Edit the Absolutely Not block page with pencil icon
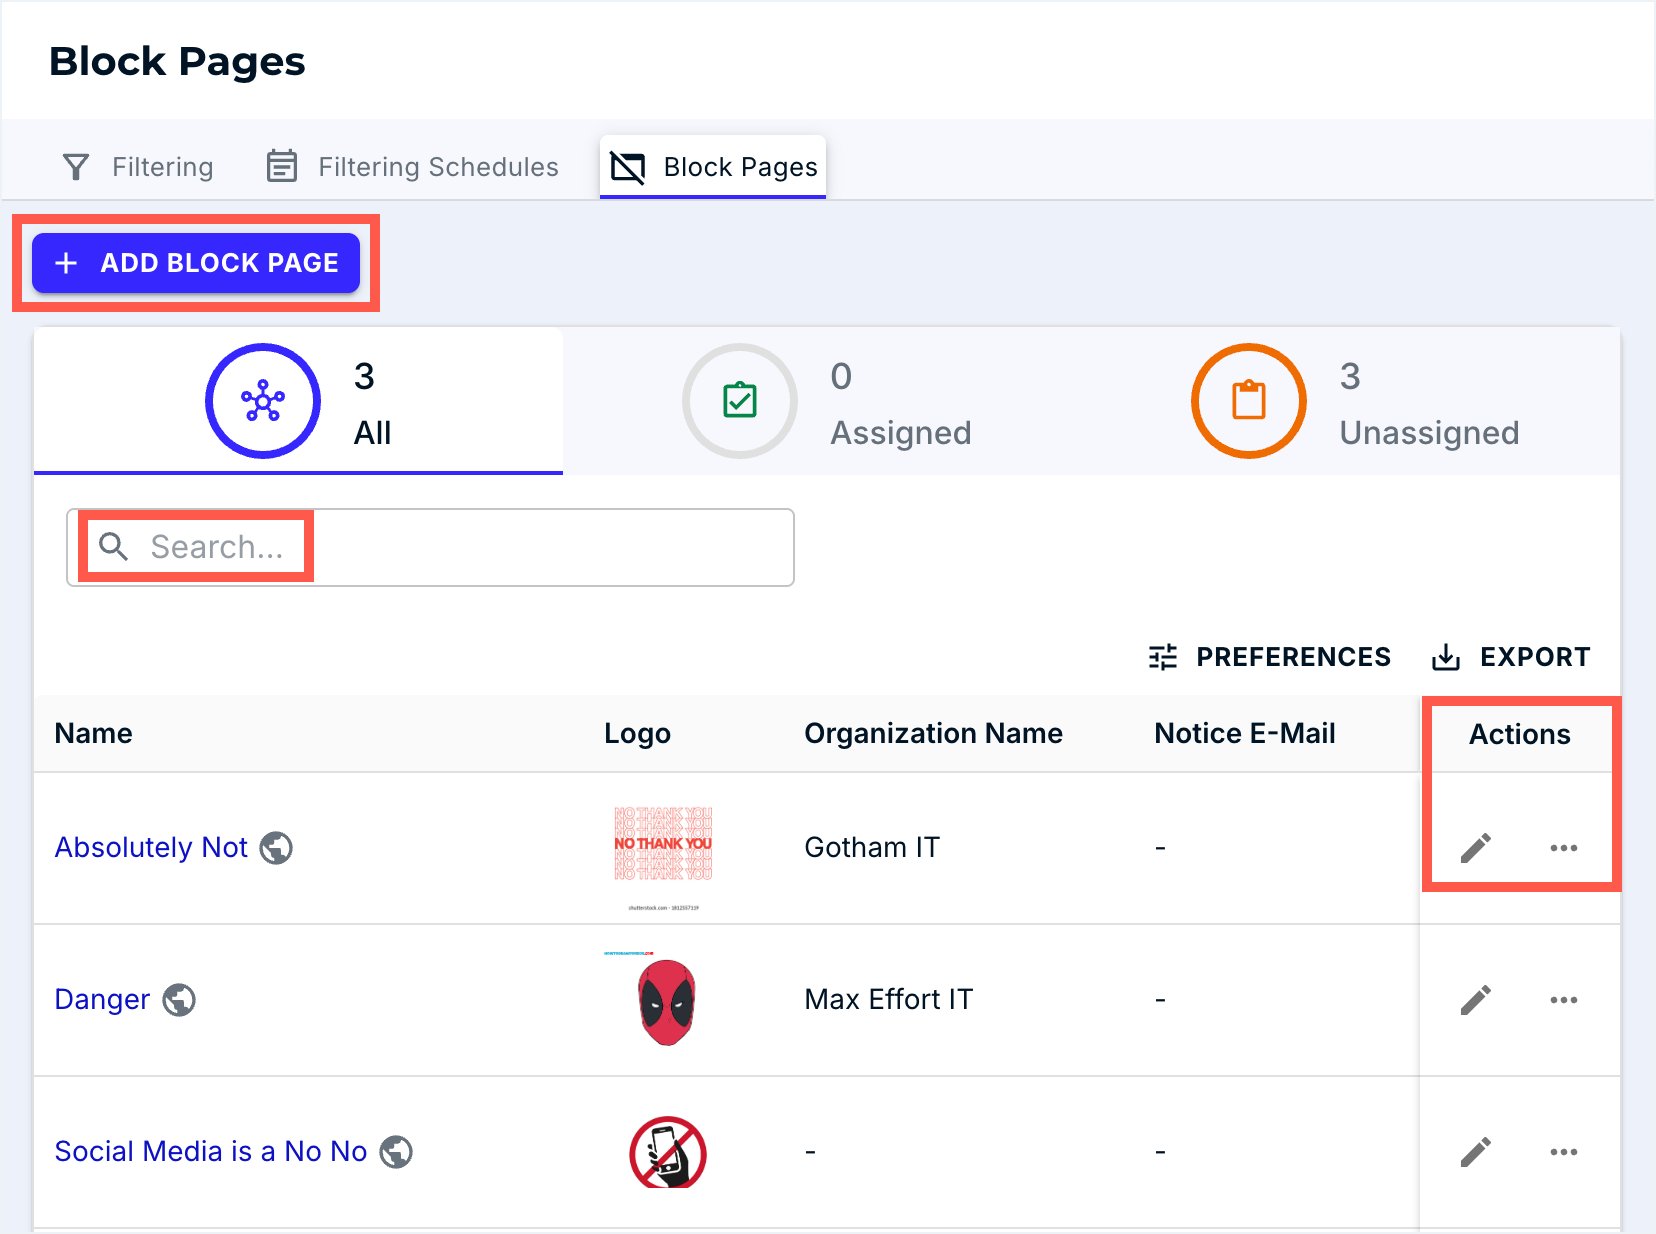The image size is (1656, 1234). point(1475,848)
